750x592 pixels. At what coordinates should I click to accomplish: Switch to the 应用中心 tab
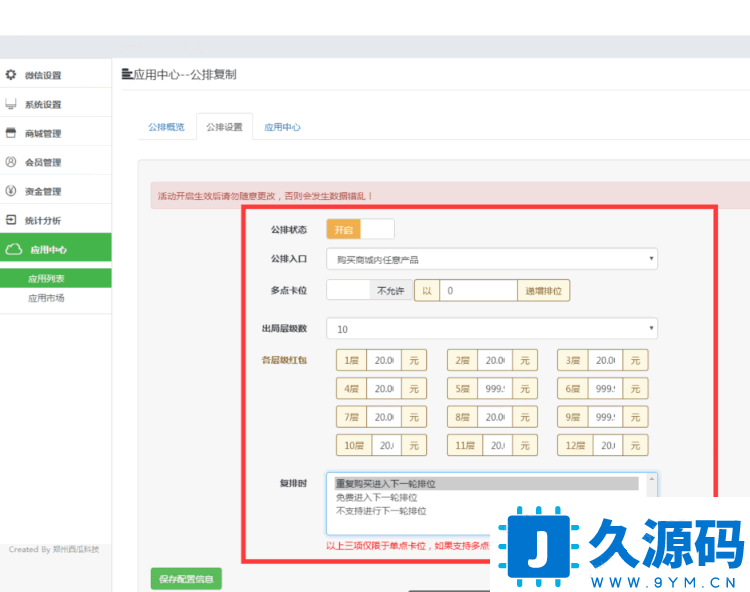(x=282, y=127)
